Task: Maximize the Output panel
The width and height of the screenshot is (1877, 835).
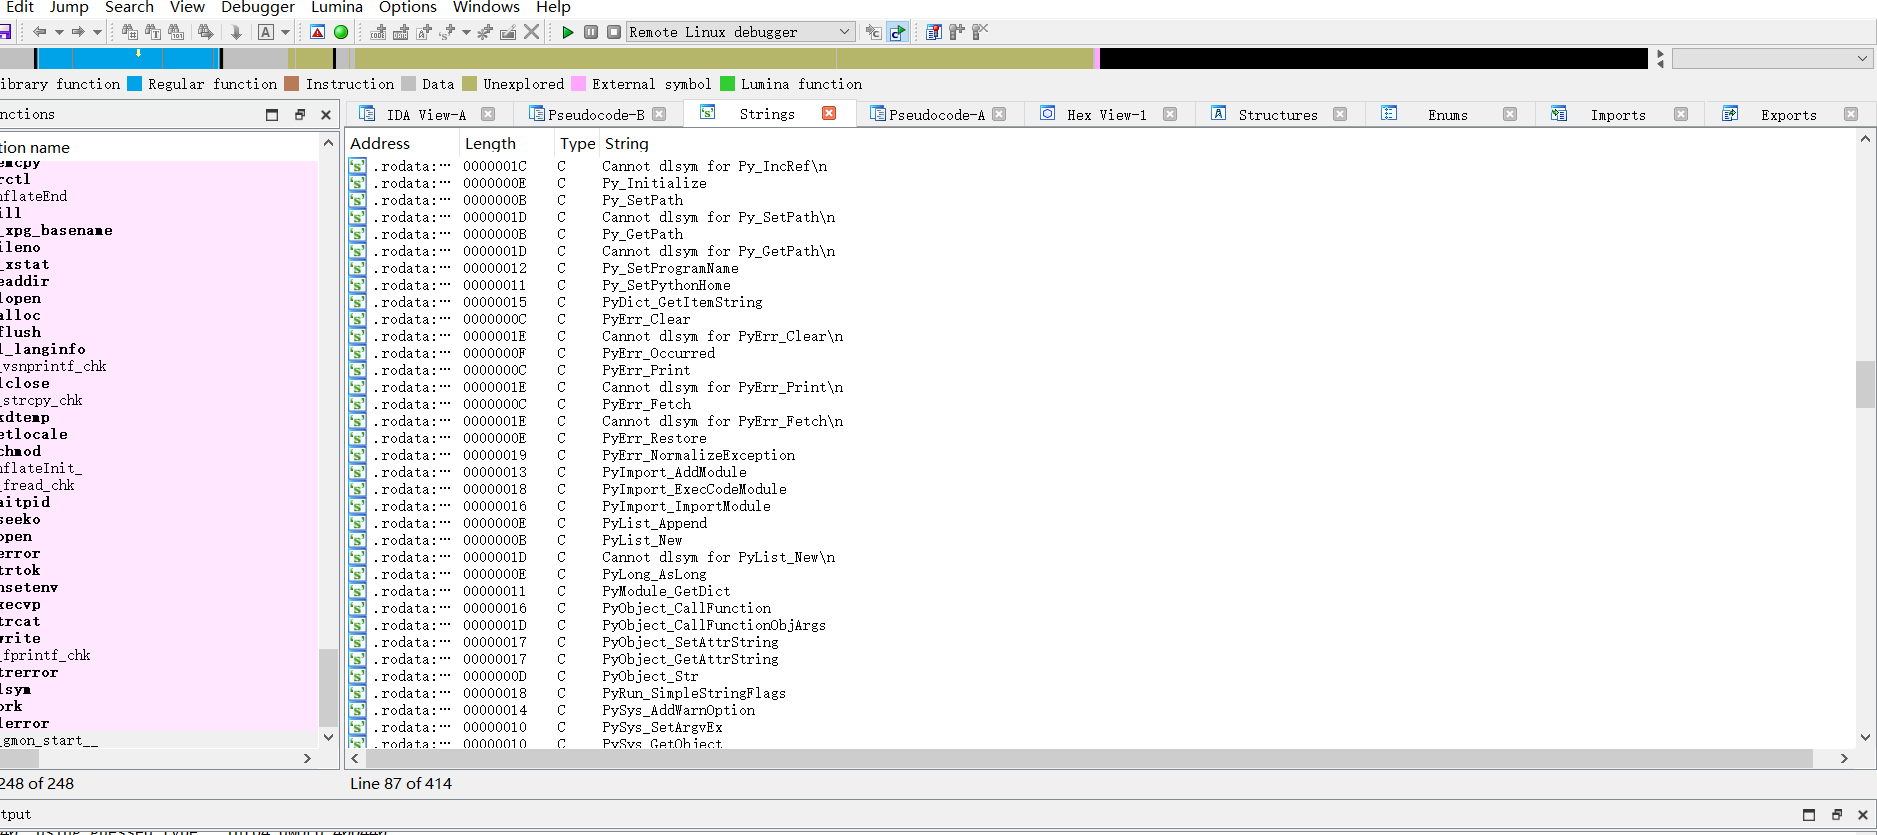Action: [x=1808, y=815]
